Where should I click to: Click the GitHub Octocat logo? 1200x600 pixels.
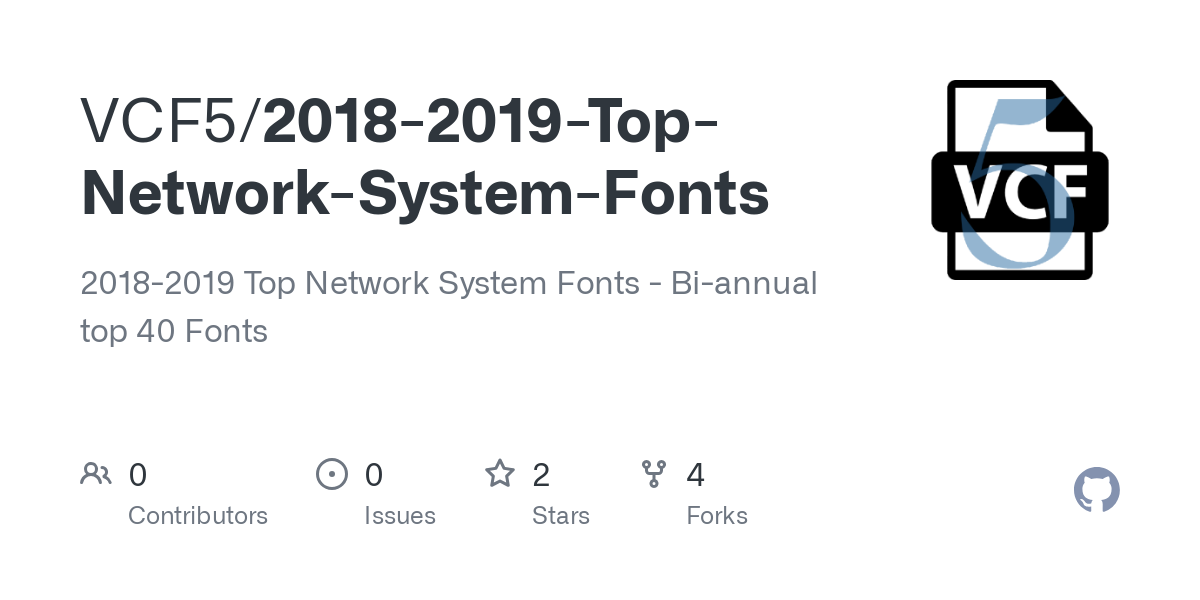pyautogui.click(x=1096, y=490)
